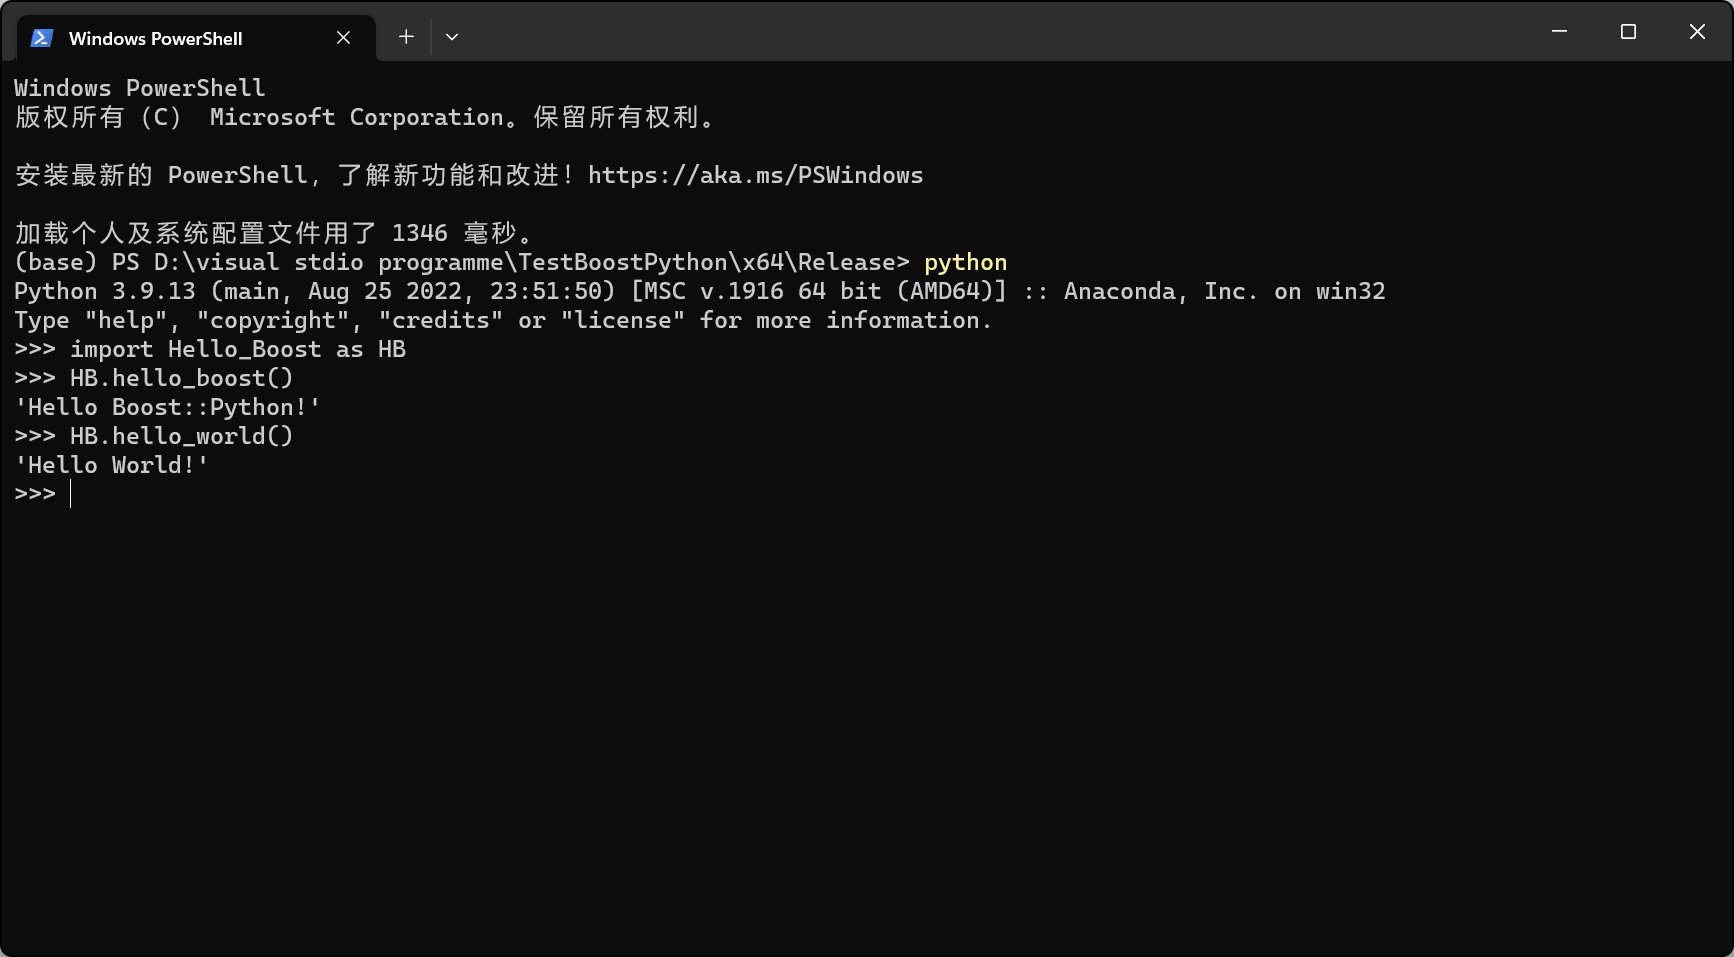Screen dimensions: 1734x957
Task: Close the terminal window
Action: coord(1697,32)
